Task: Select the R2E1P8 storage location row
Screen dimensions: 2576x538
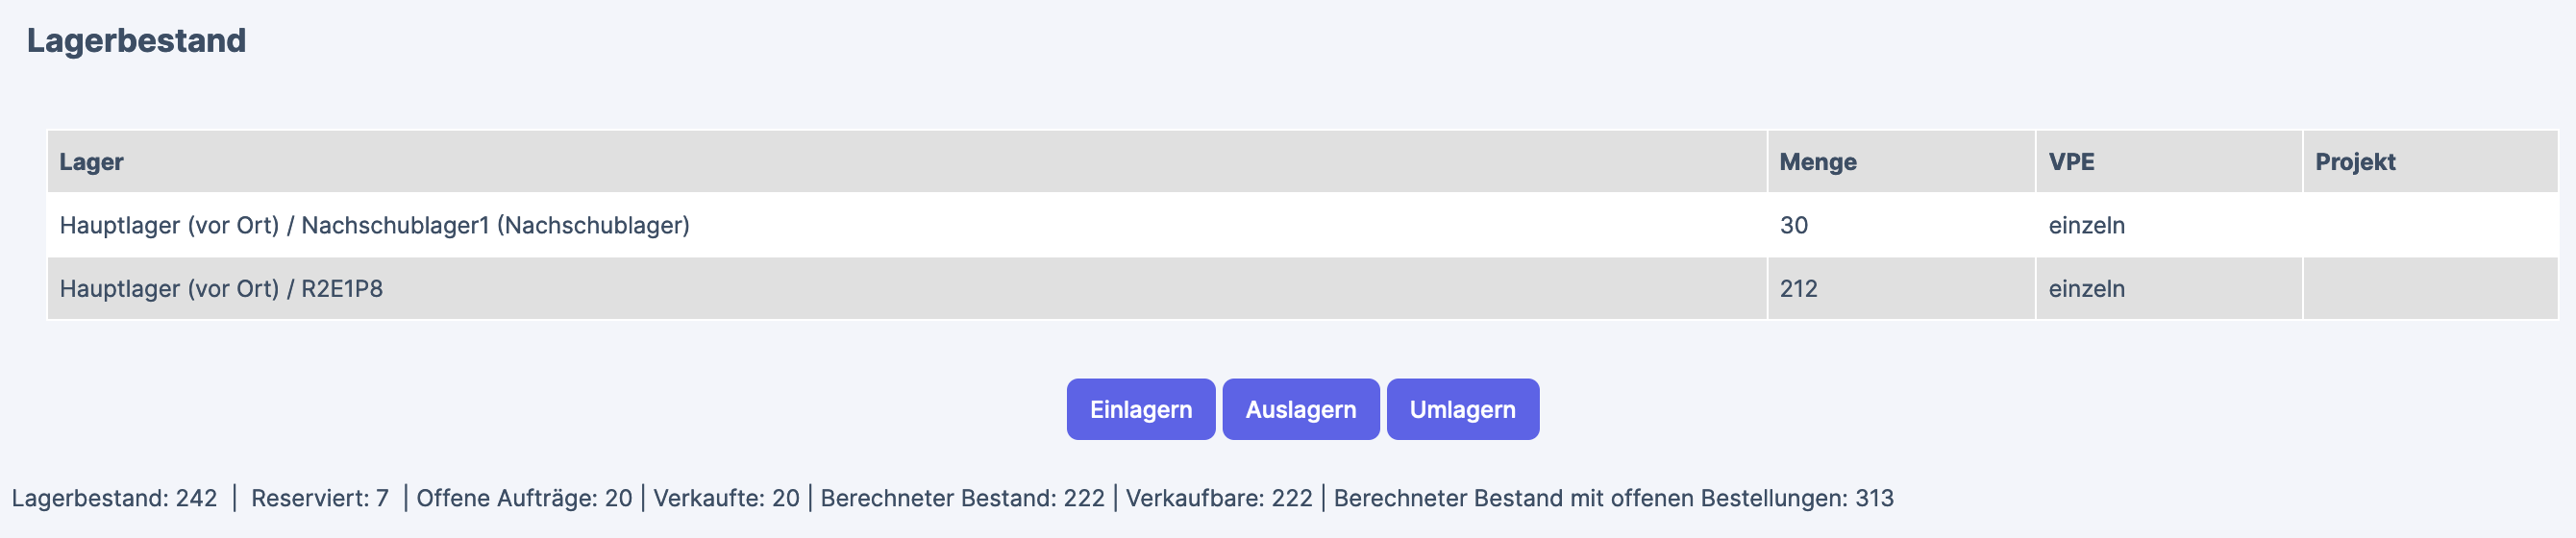Action: pos(221,289)
